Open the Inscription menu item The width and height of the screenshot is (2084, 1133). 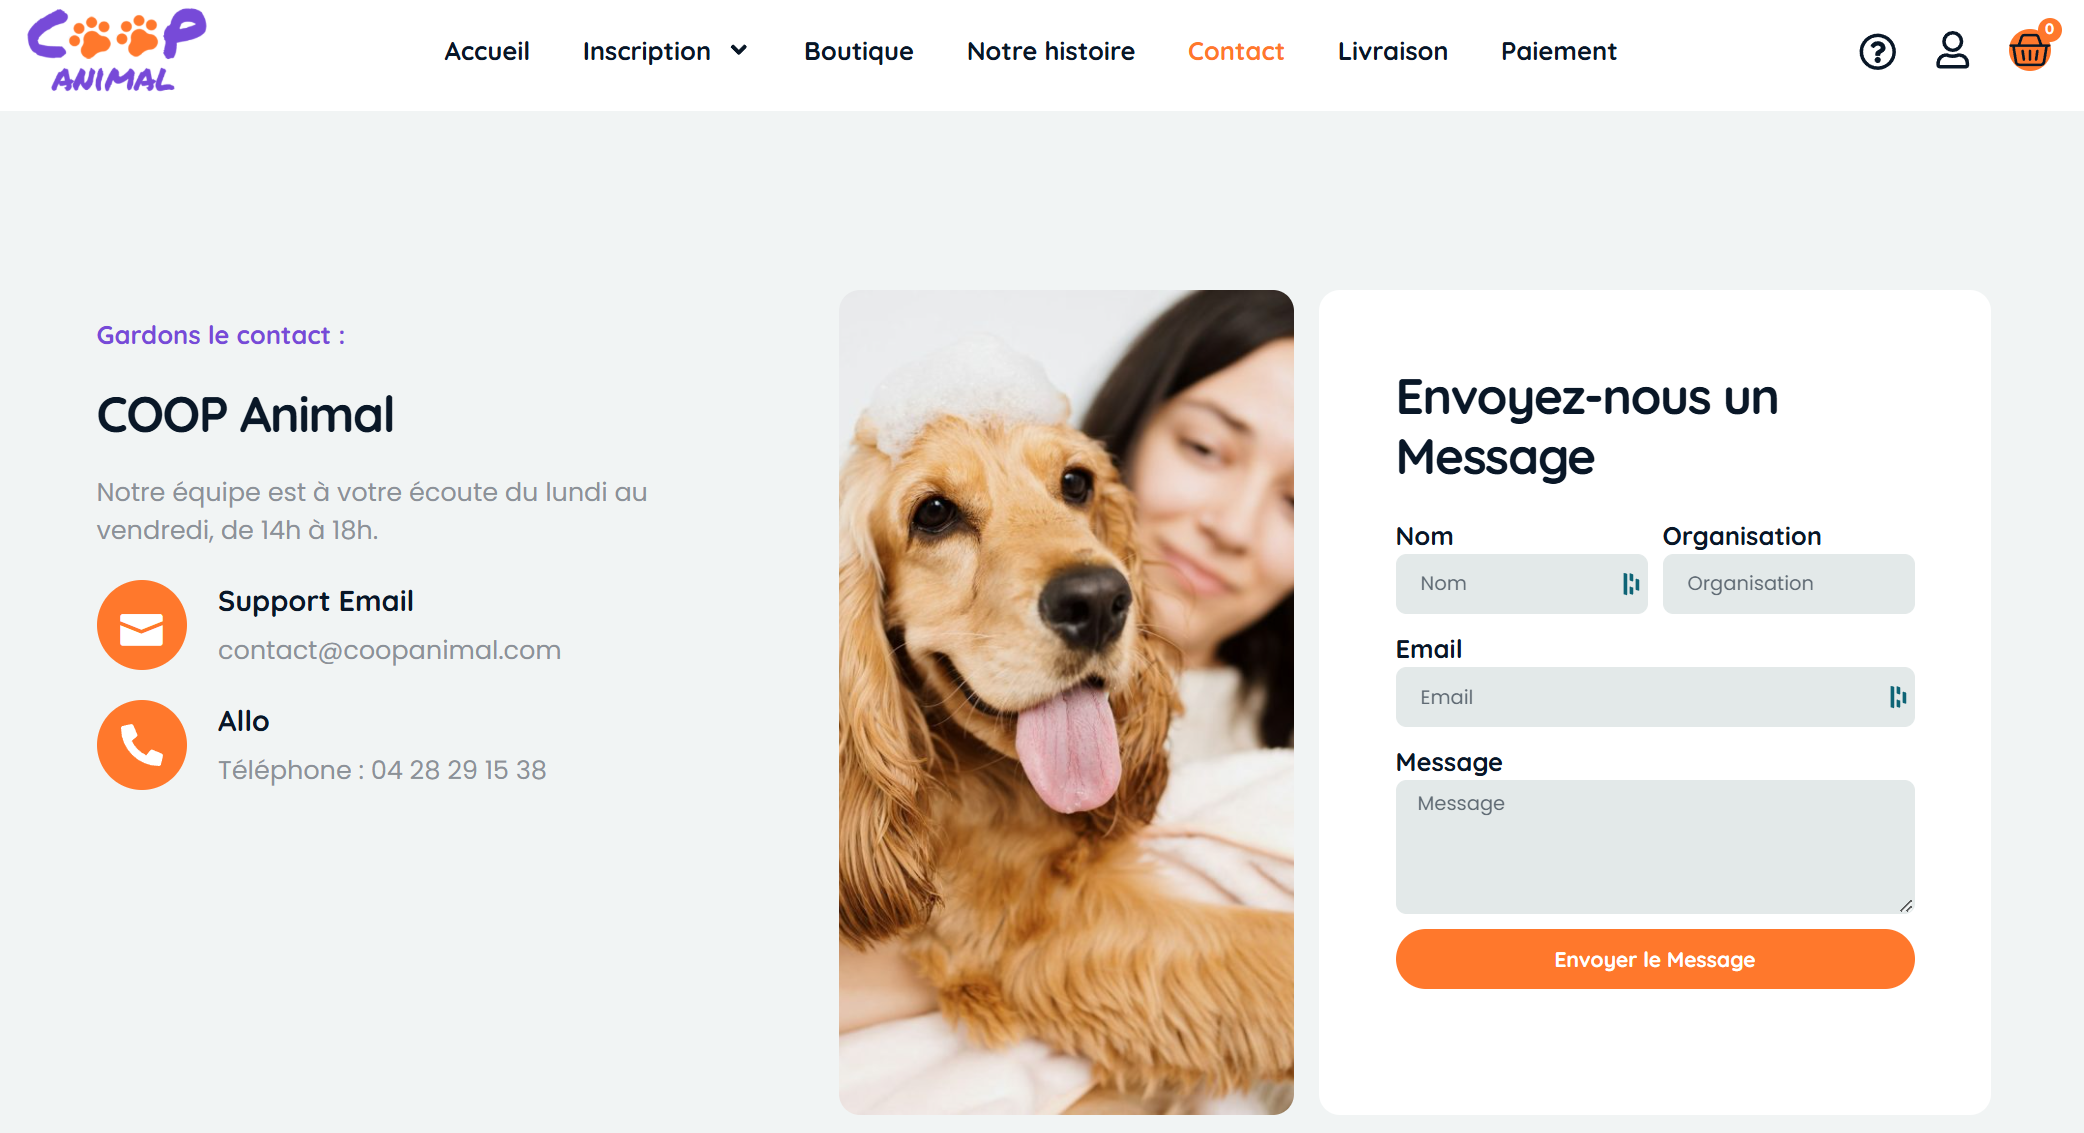click(647, 51)
